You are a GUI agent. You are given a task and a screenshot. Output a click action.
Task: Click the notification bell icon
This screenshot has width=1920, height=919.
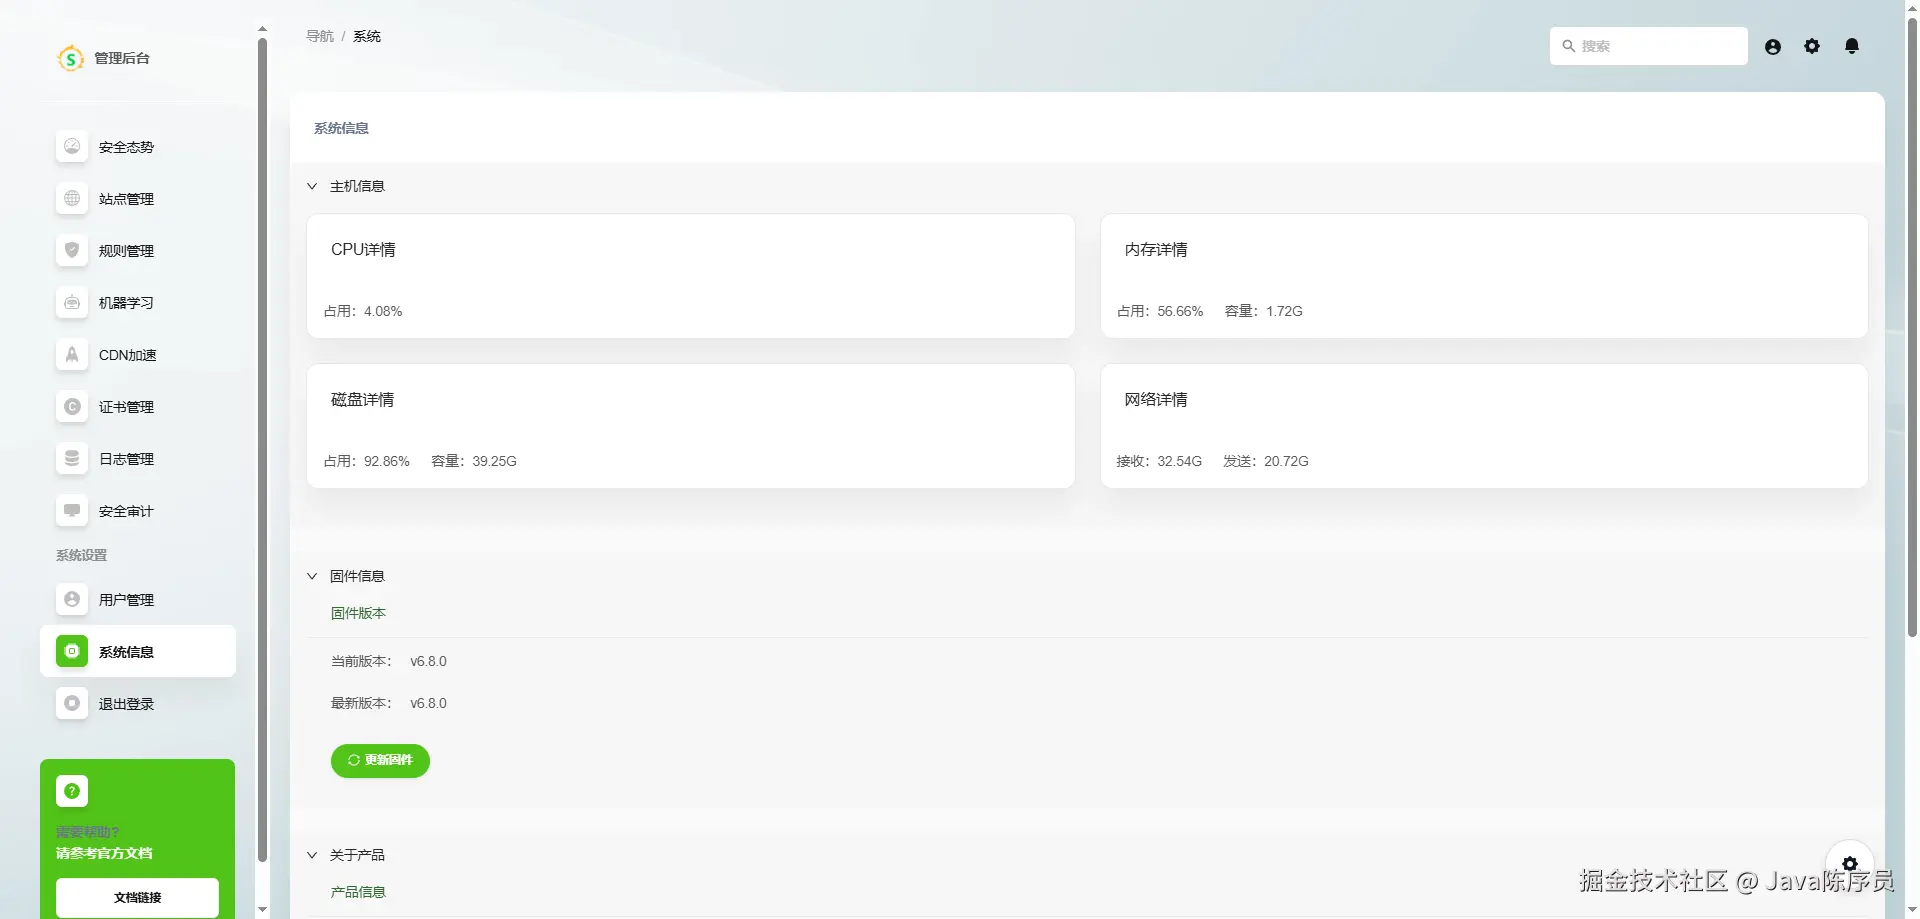[x=1851, y=46]
